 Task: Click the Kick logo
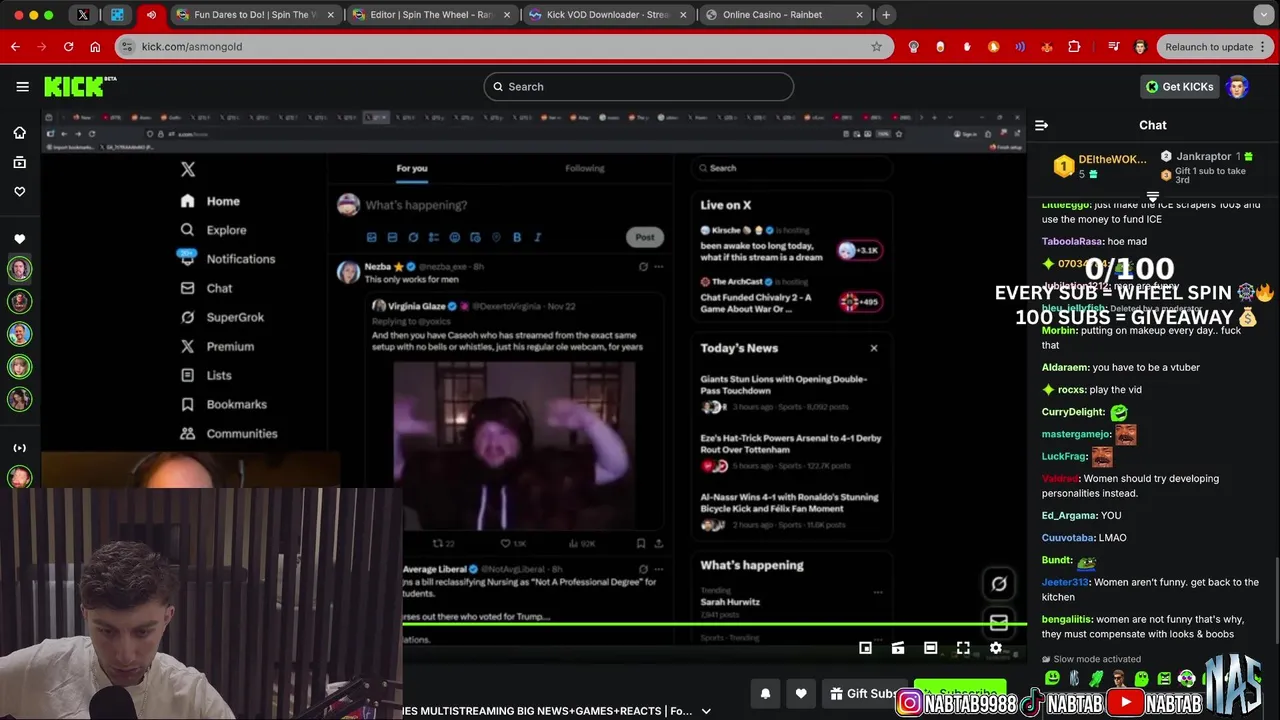(x=80, y=87)
